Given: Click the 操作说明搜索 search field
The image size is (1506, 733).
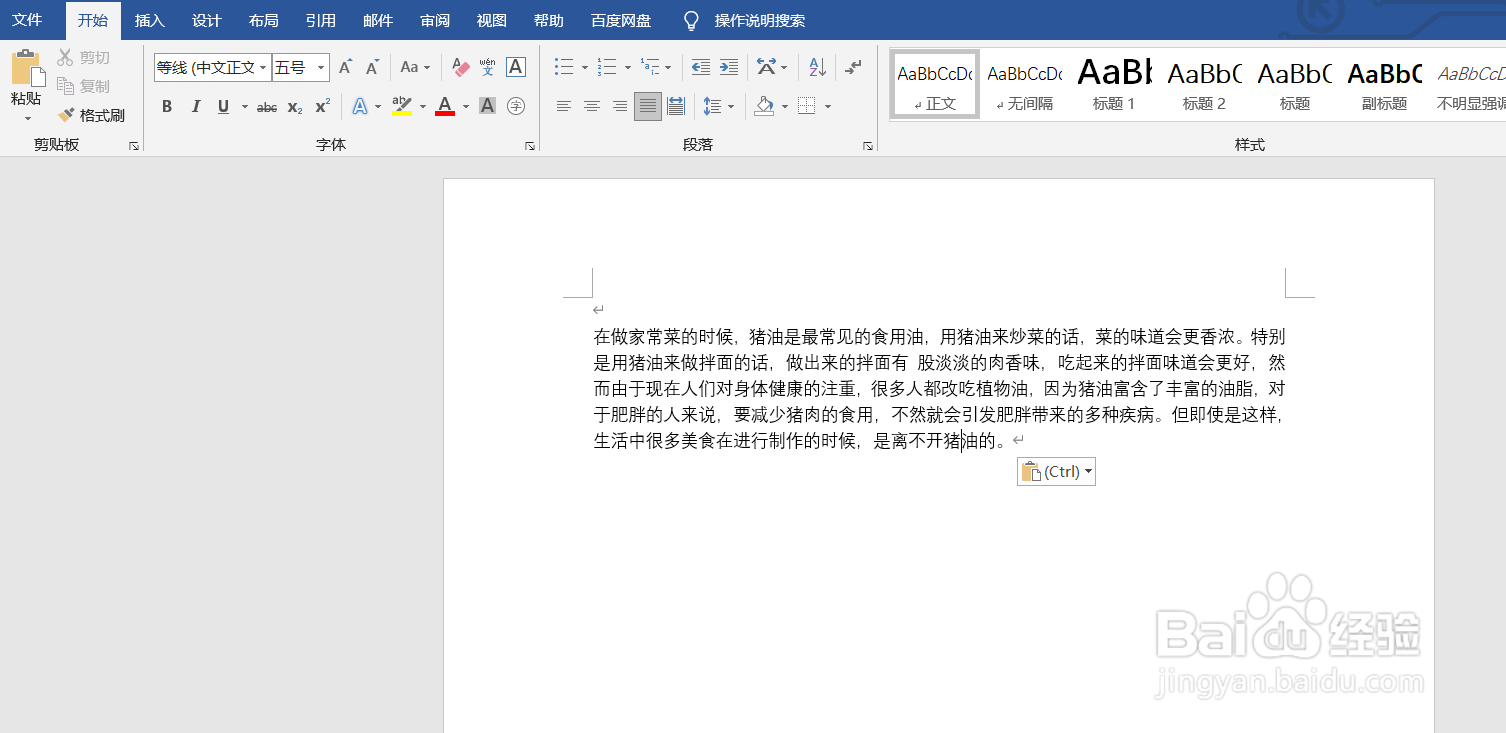Looking at the screenshot, I should coord(760,20).
